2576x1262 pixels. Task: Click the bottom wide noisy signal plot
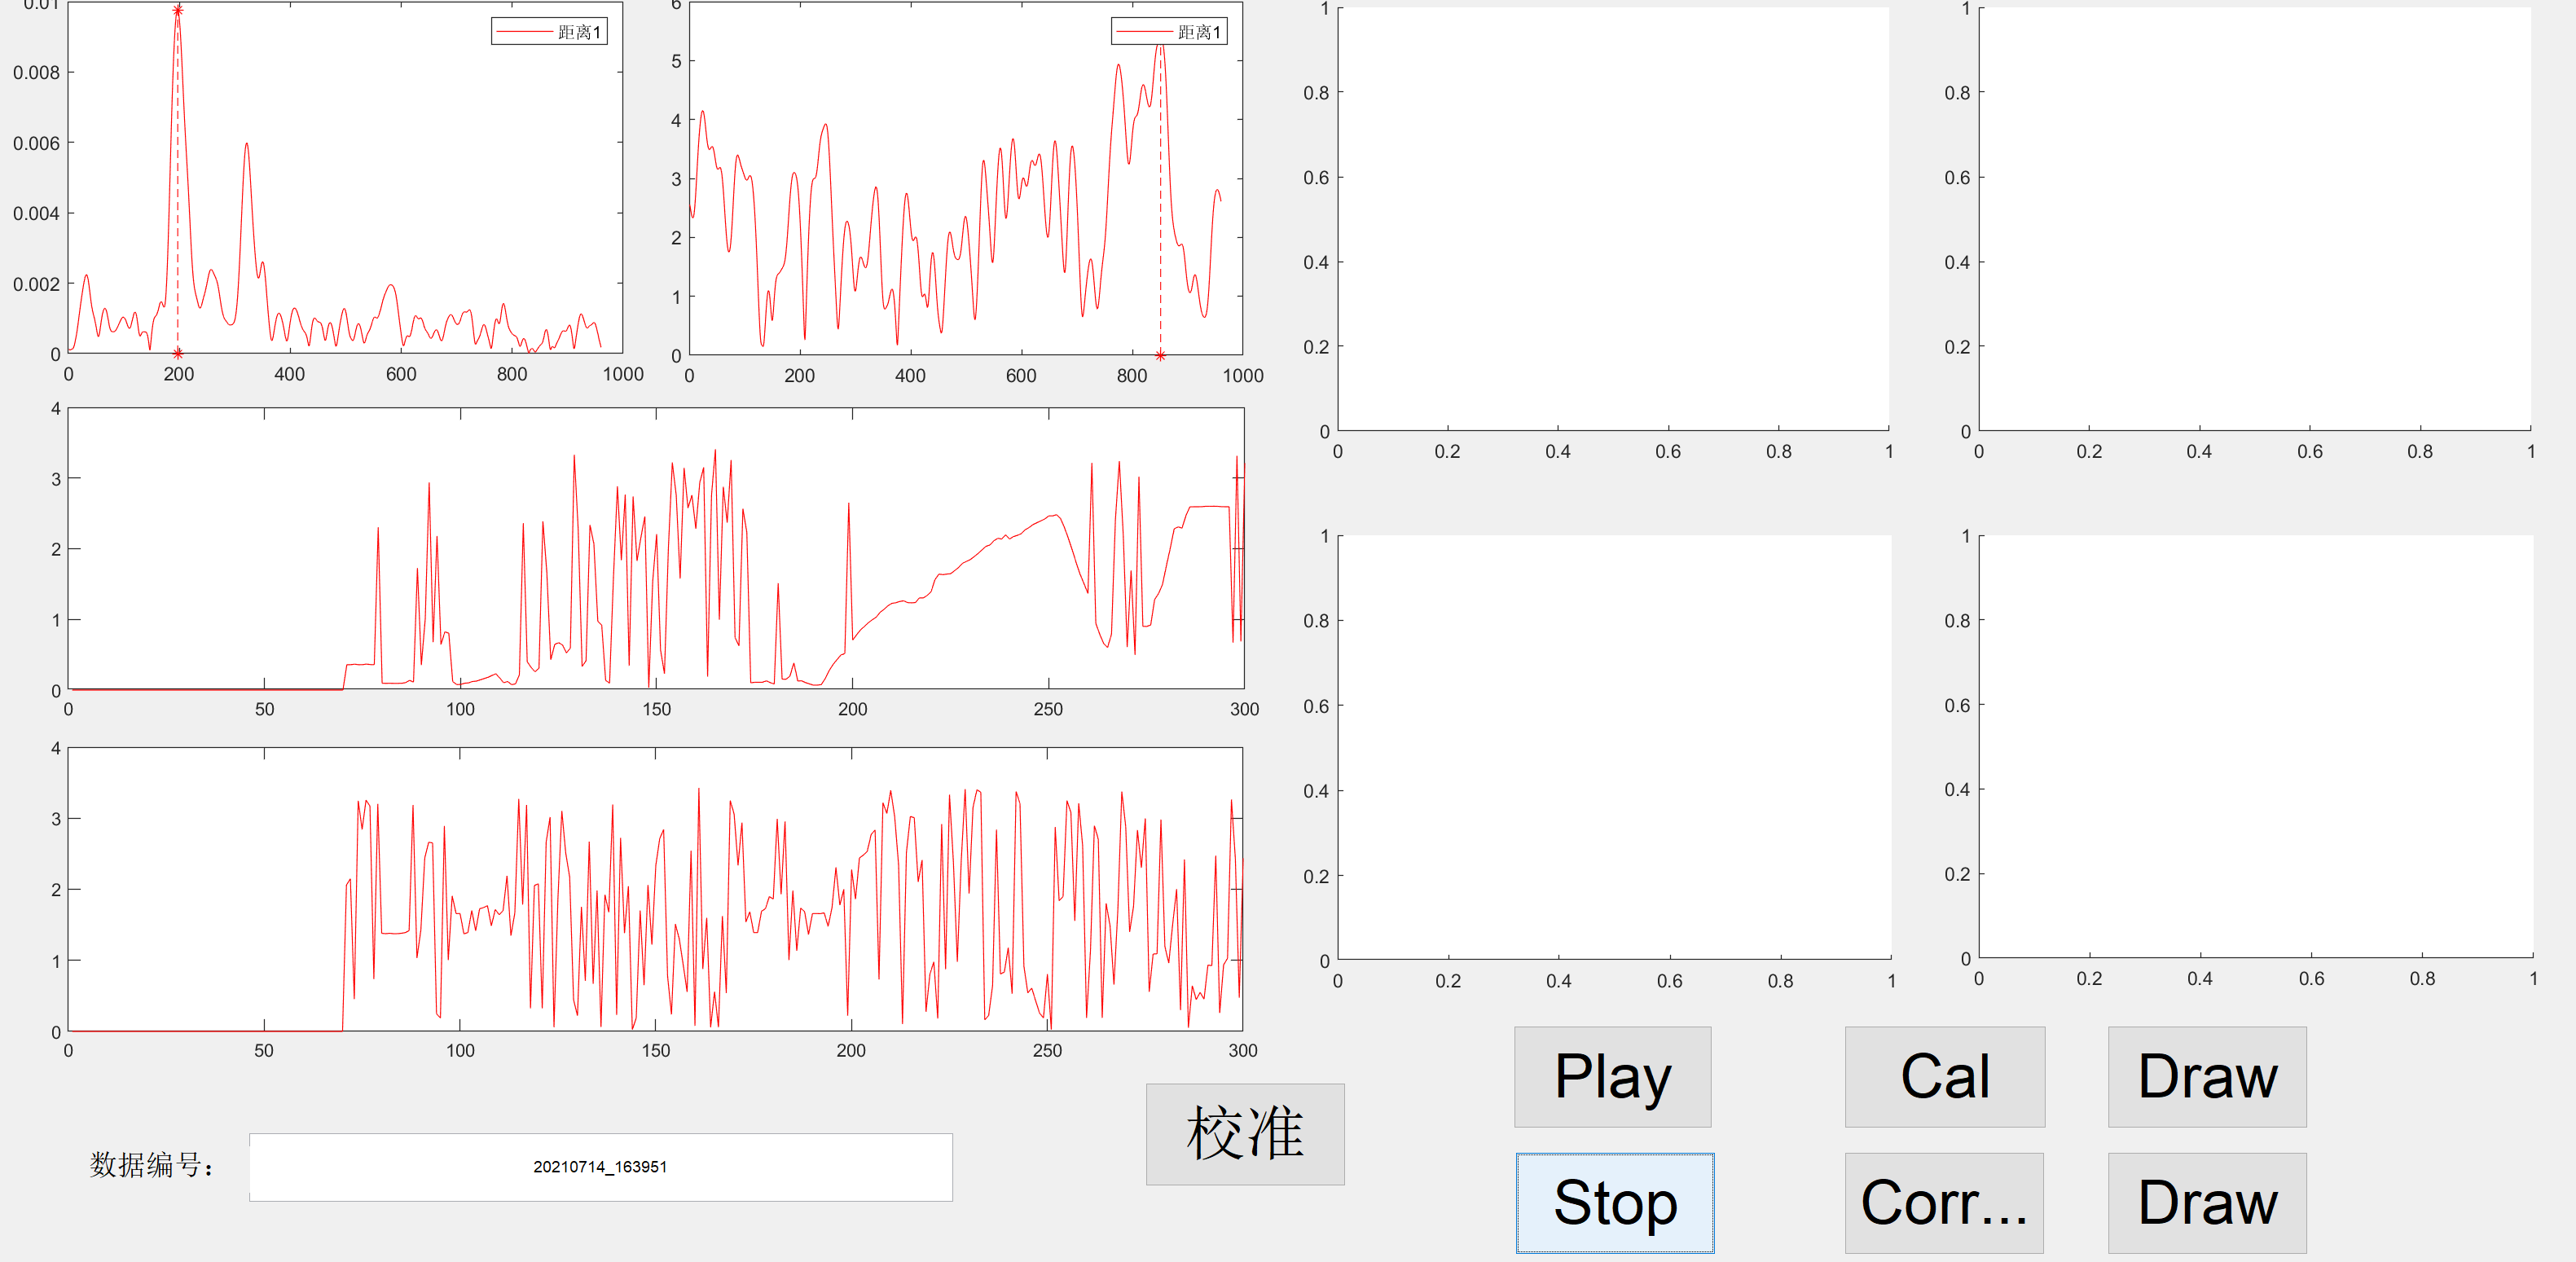point(655,889)
